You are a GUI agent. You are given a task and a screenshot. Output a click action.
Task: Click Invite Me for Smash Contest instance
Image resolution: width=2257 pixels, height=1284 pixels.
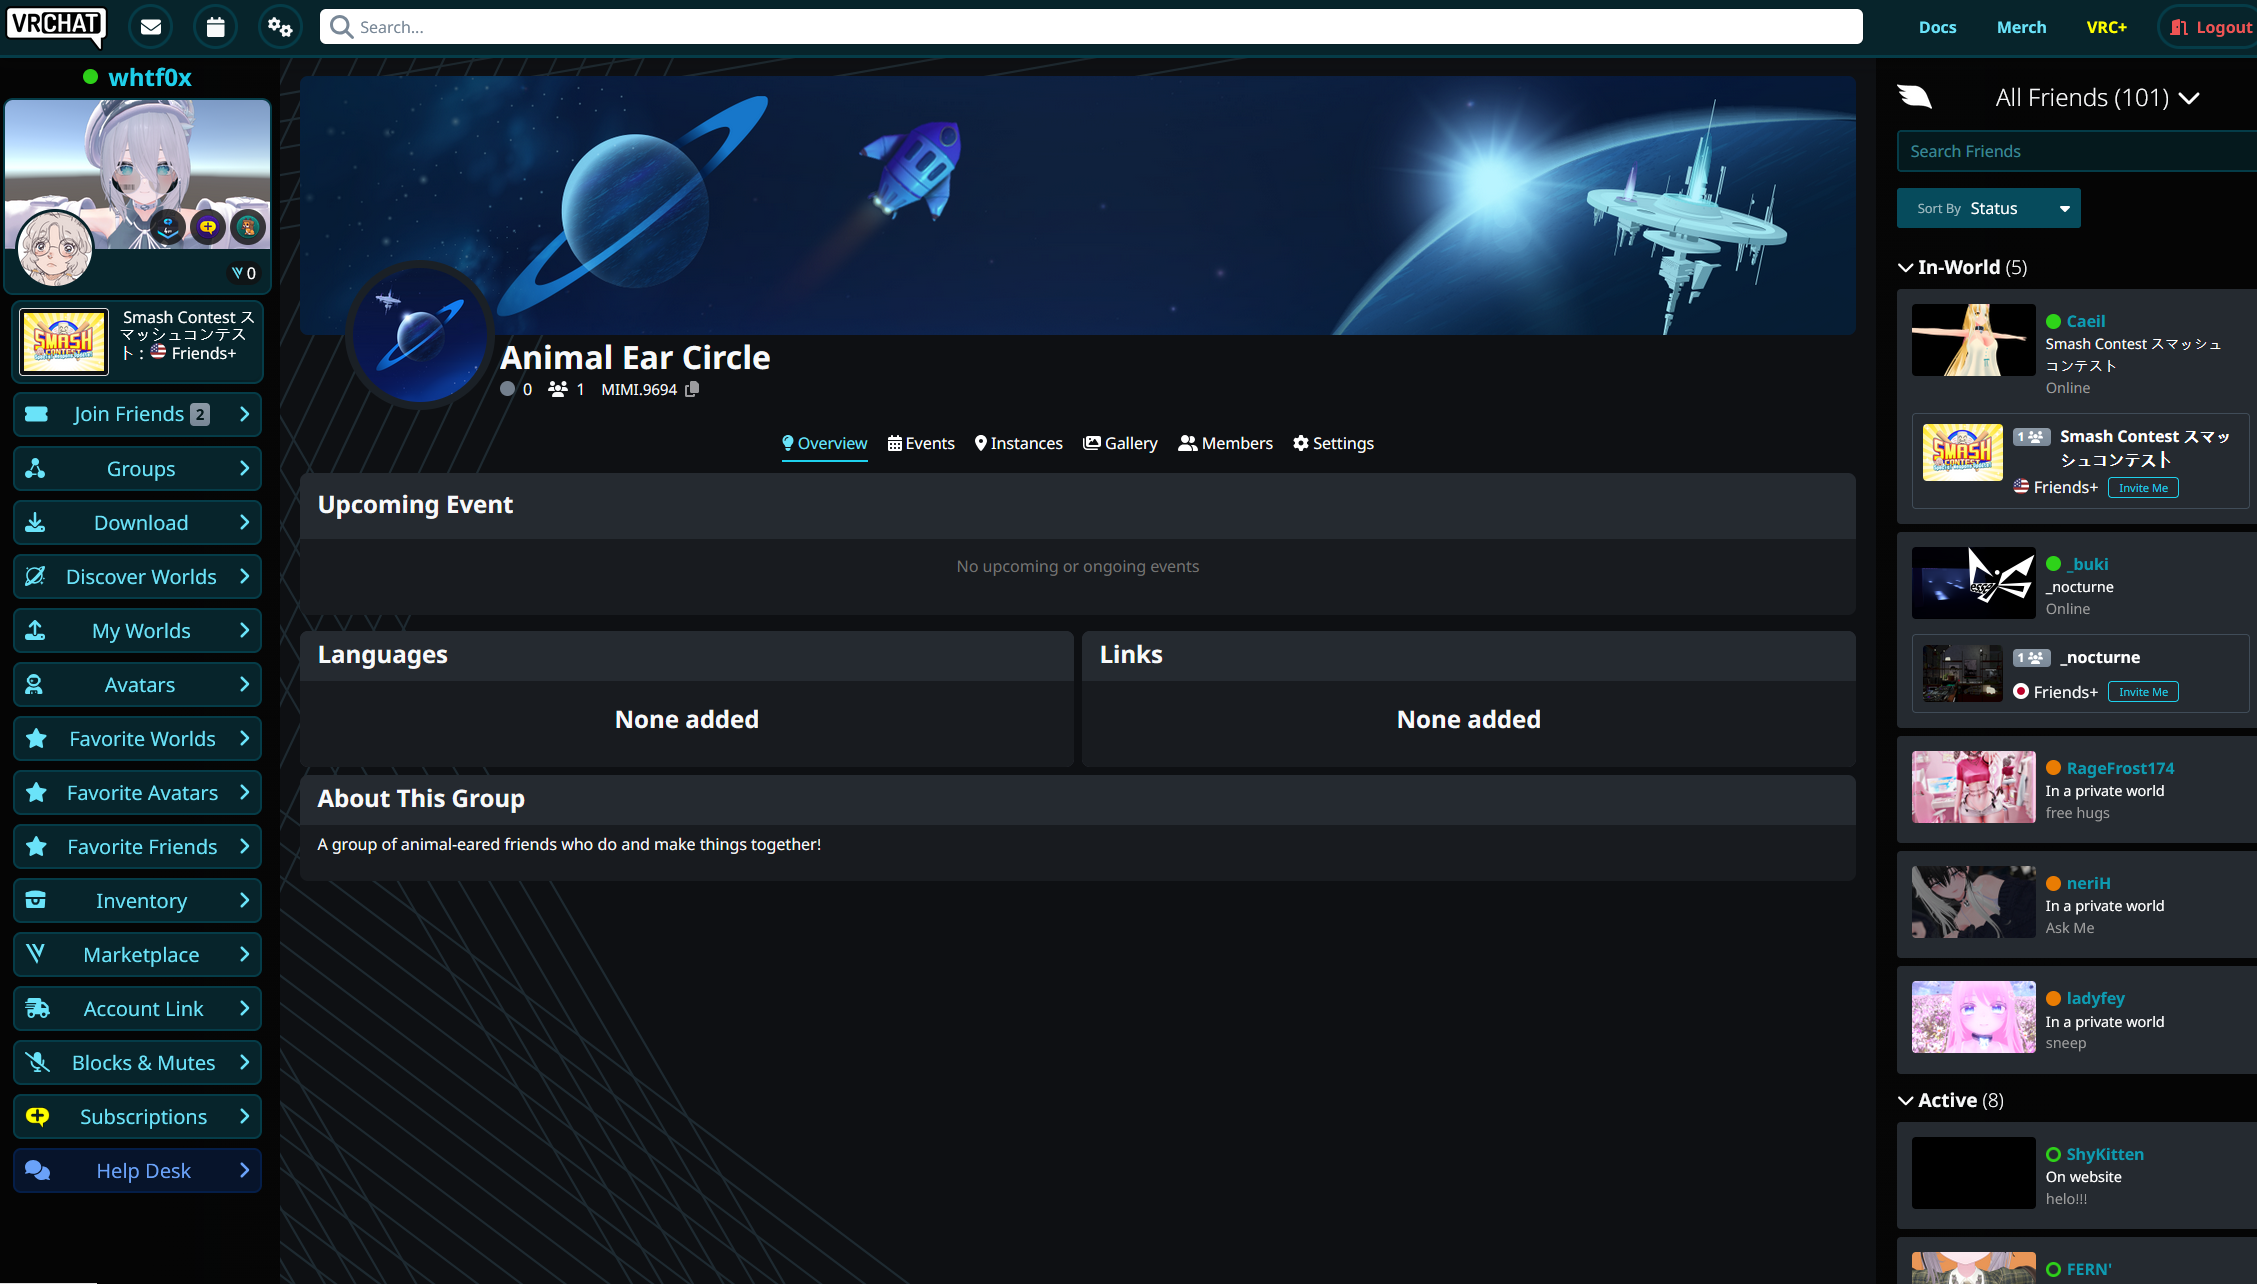[2142, 488]
